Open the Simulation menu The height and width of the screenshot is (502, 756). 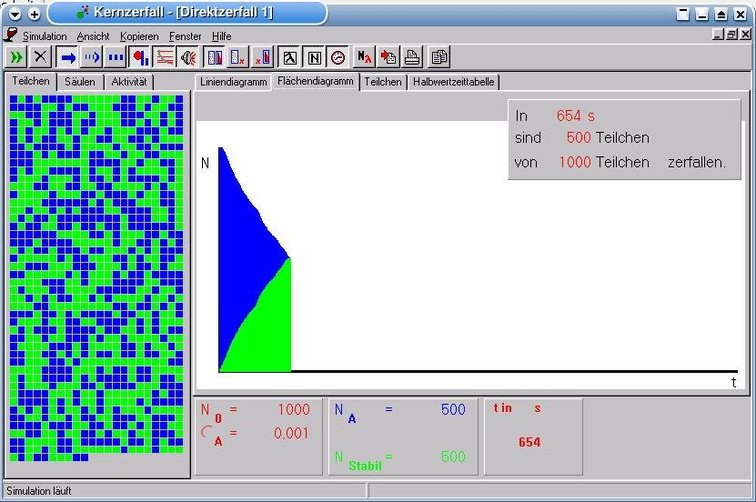pos(45,36)
